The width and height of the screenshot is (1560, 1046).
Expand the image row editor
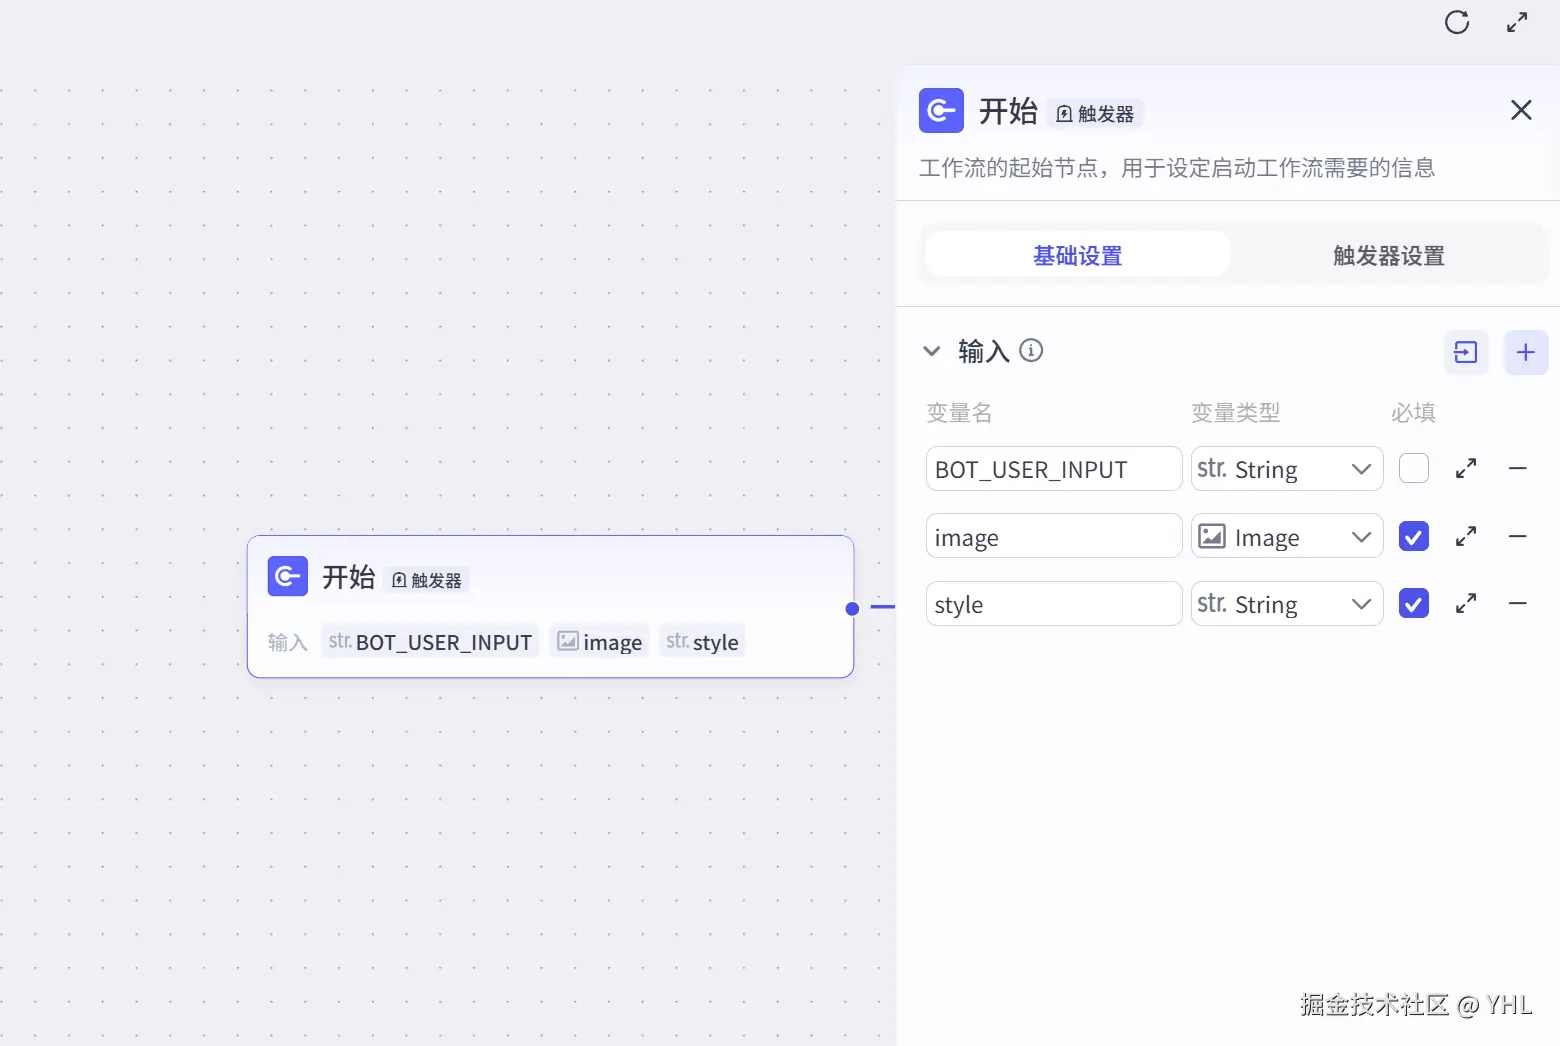(1466, 537)
